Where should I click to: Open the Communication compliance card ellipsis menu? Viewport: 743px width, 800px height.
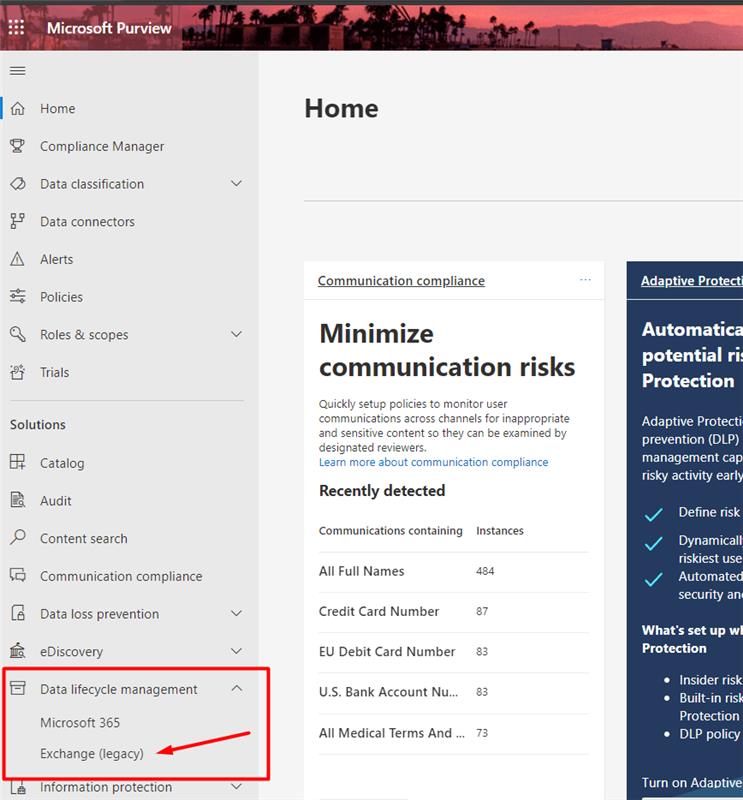pos(585,280)
